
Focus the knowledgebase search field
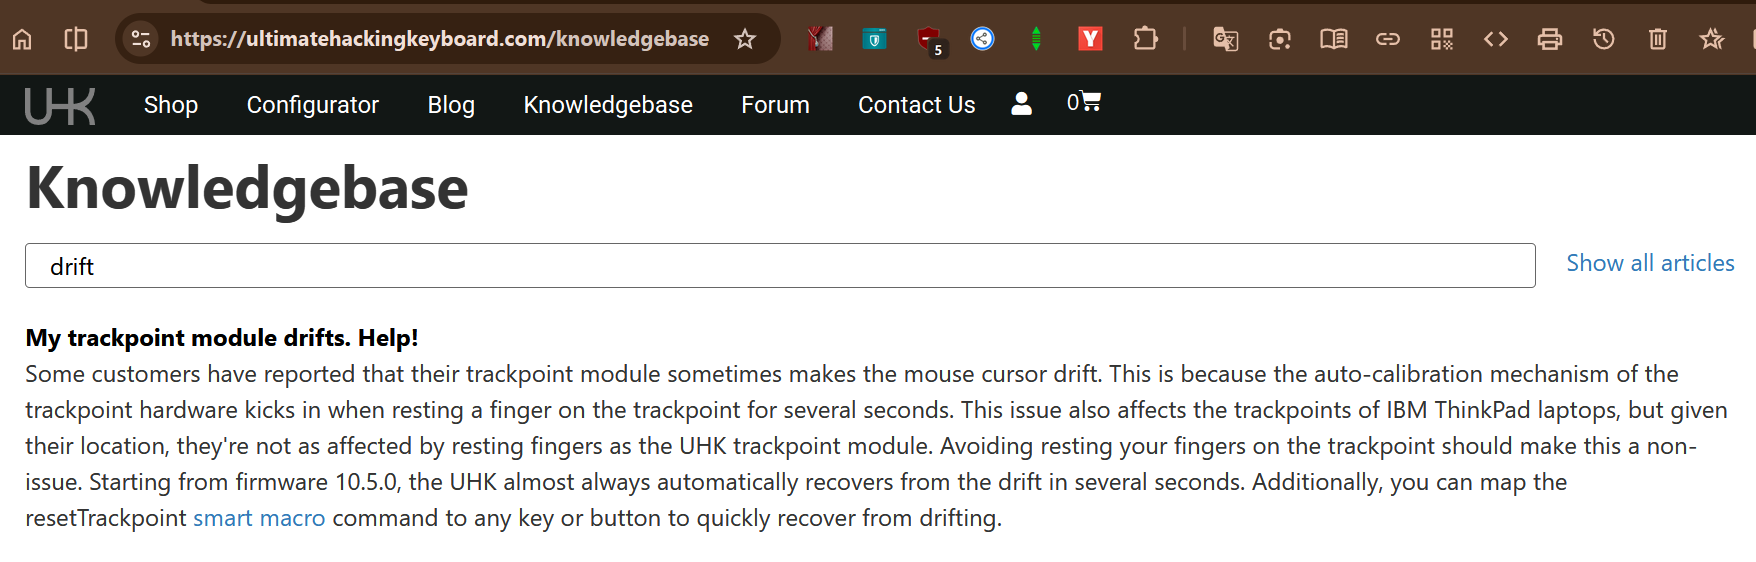pyautogui.click(x=780, y=266)
